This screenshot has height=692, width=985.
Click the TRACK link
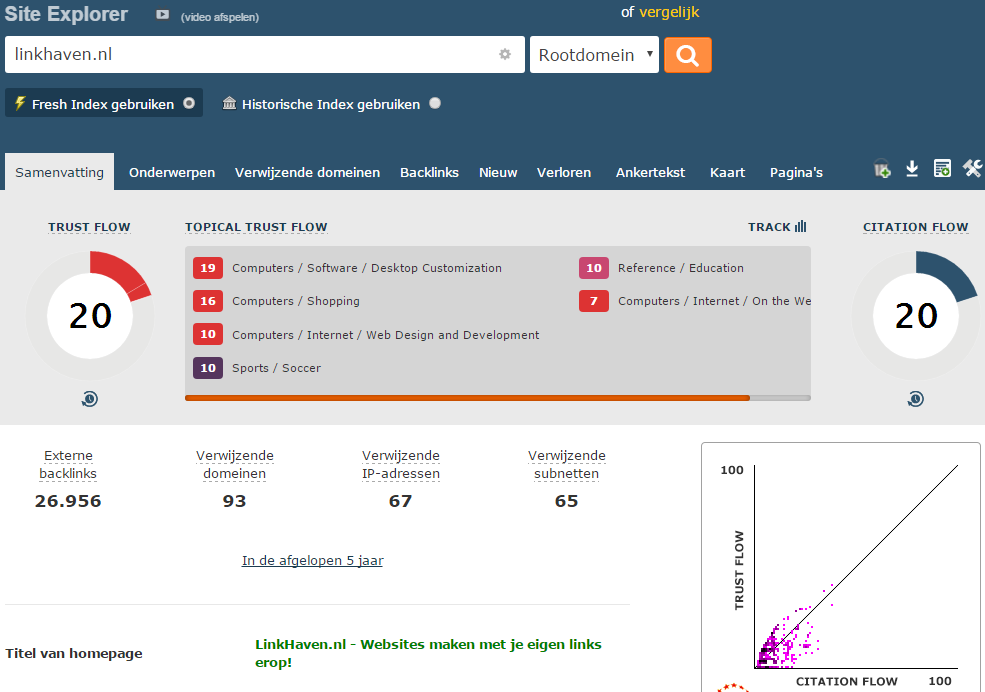tap(769, 227)
